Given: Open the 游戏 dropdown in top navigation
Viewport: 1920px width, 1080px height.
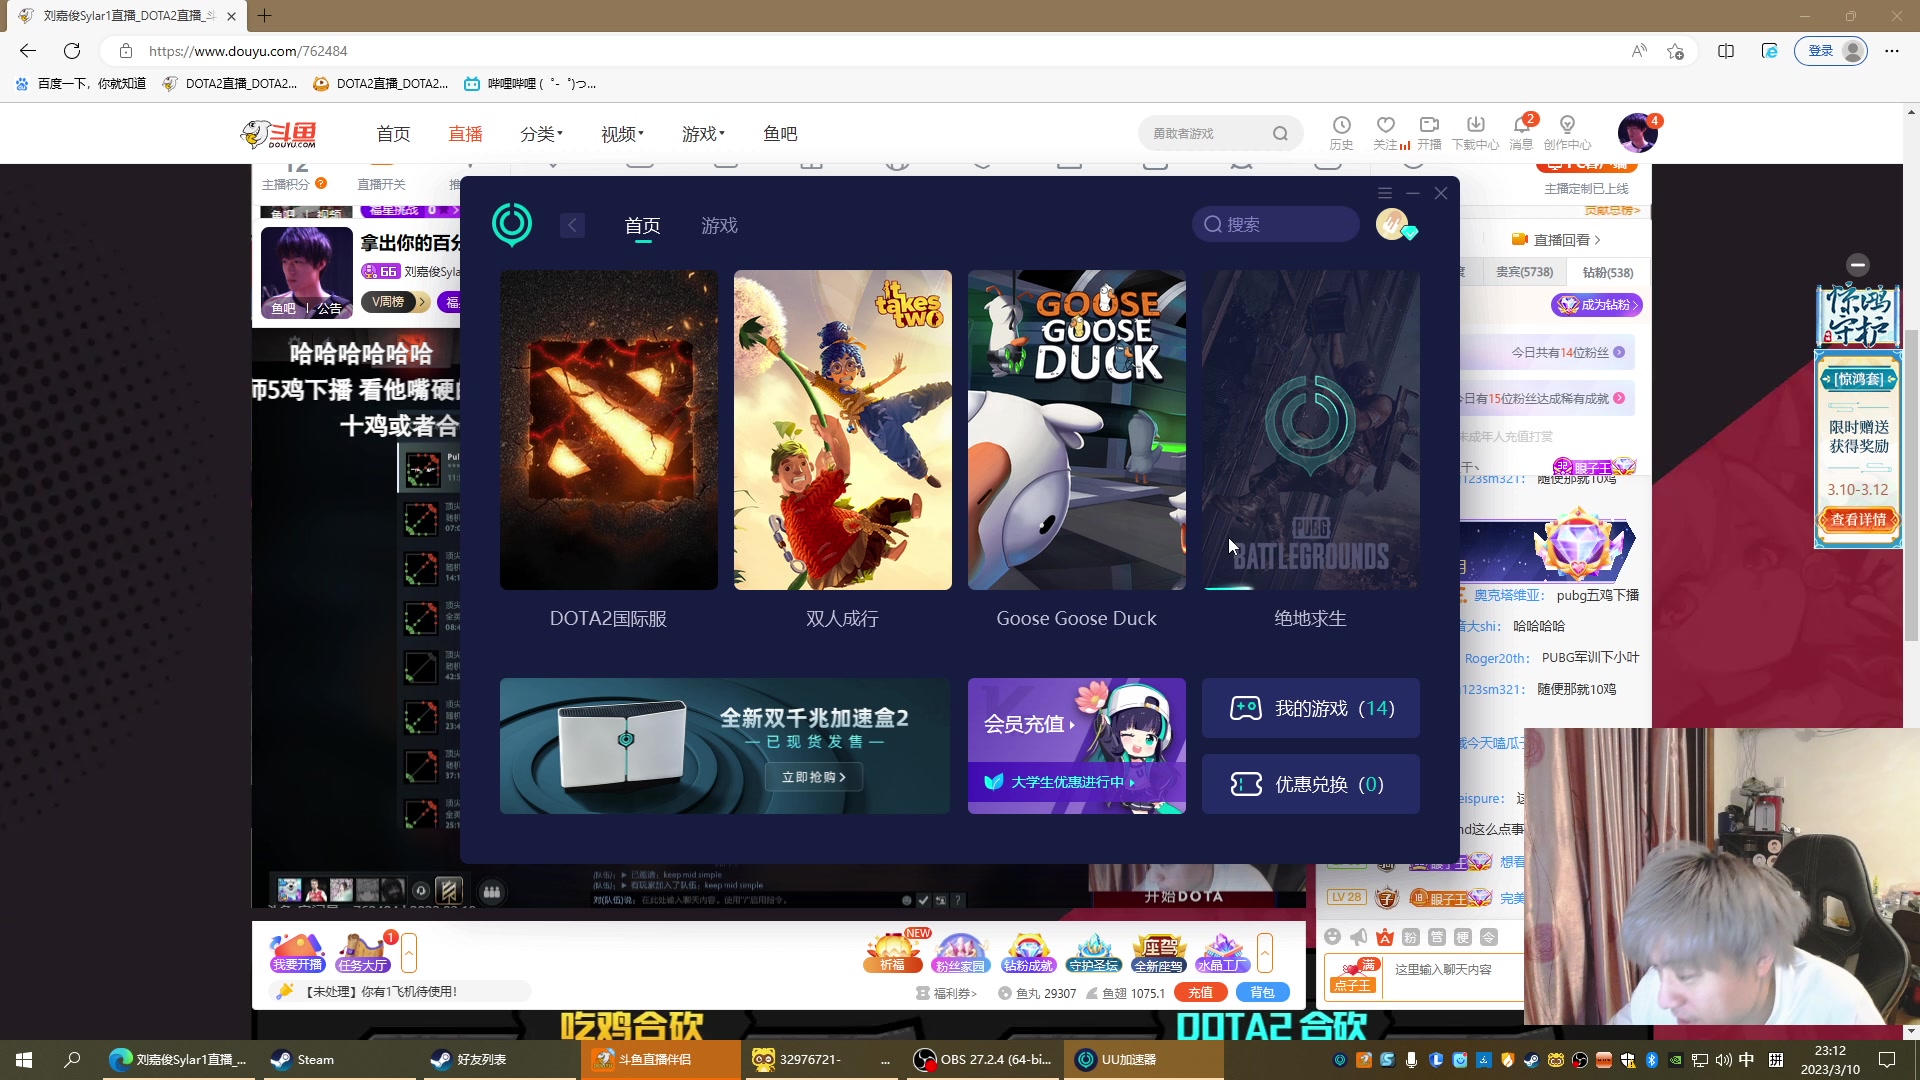Looking at the screenshot, I should point(702,133).
